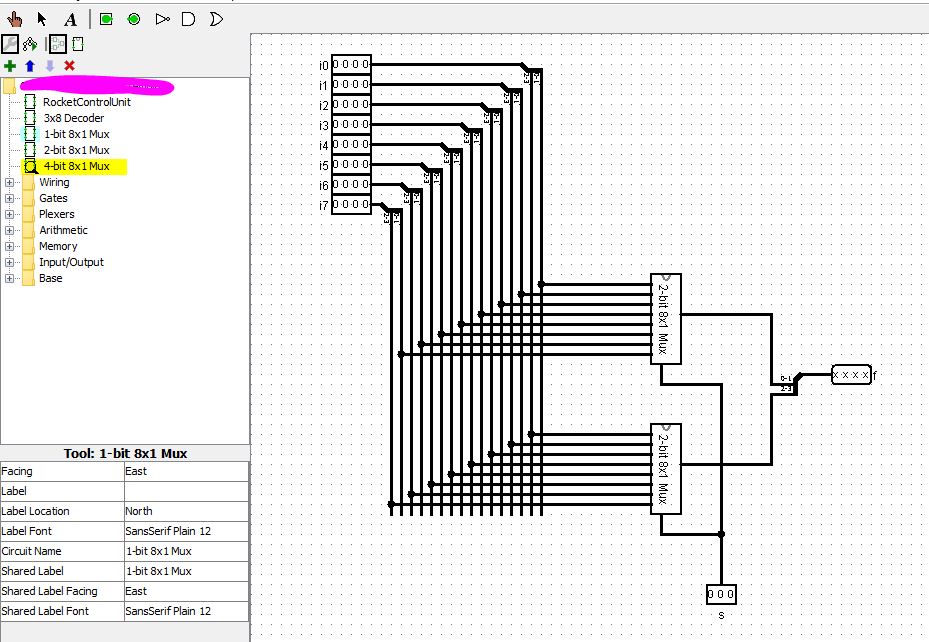
Task: Select the upper 2-bit 8x1 Mux component
Action: [x=666, y=319]
